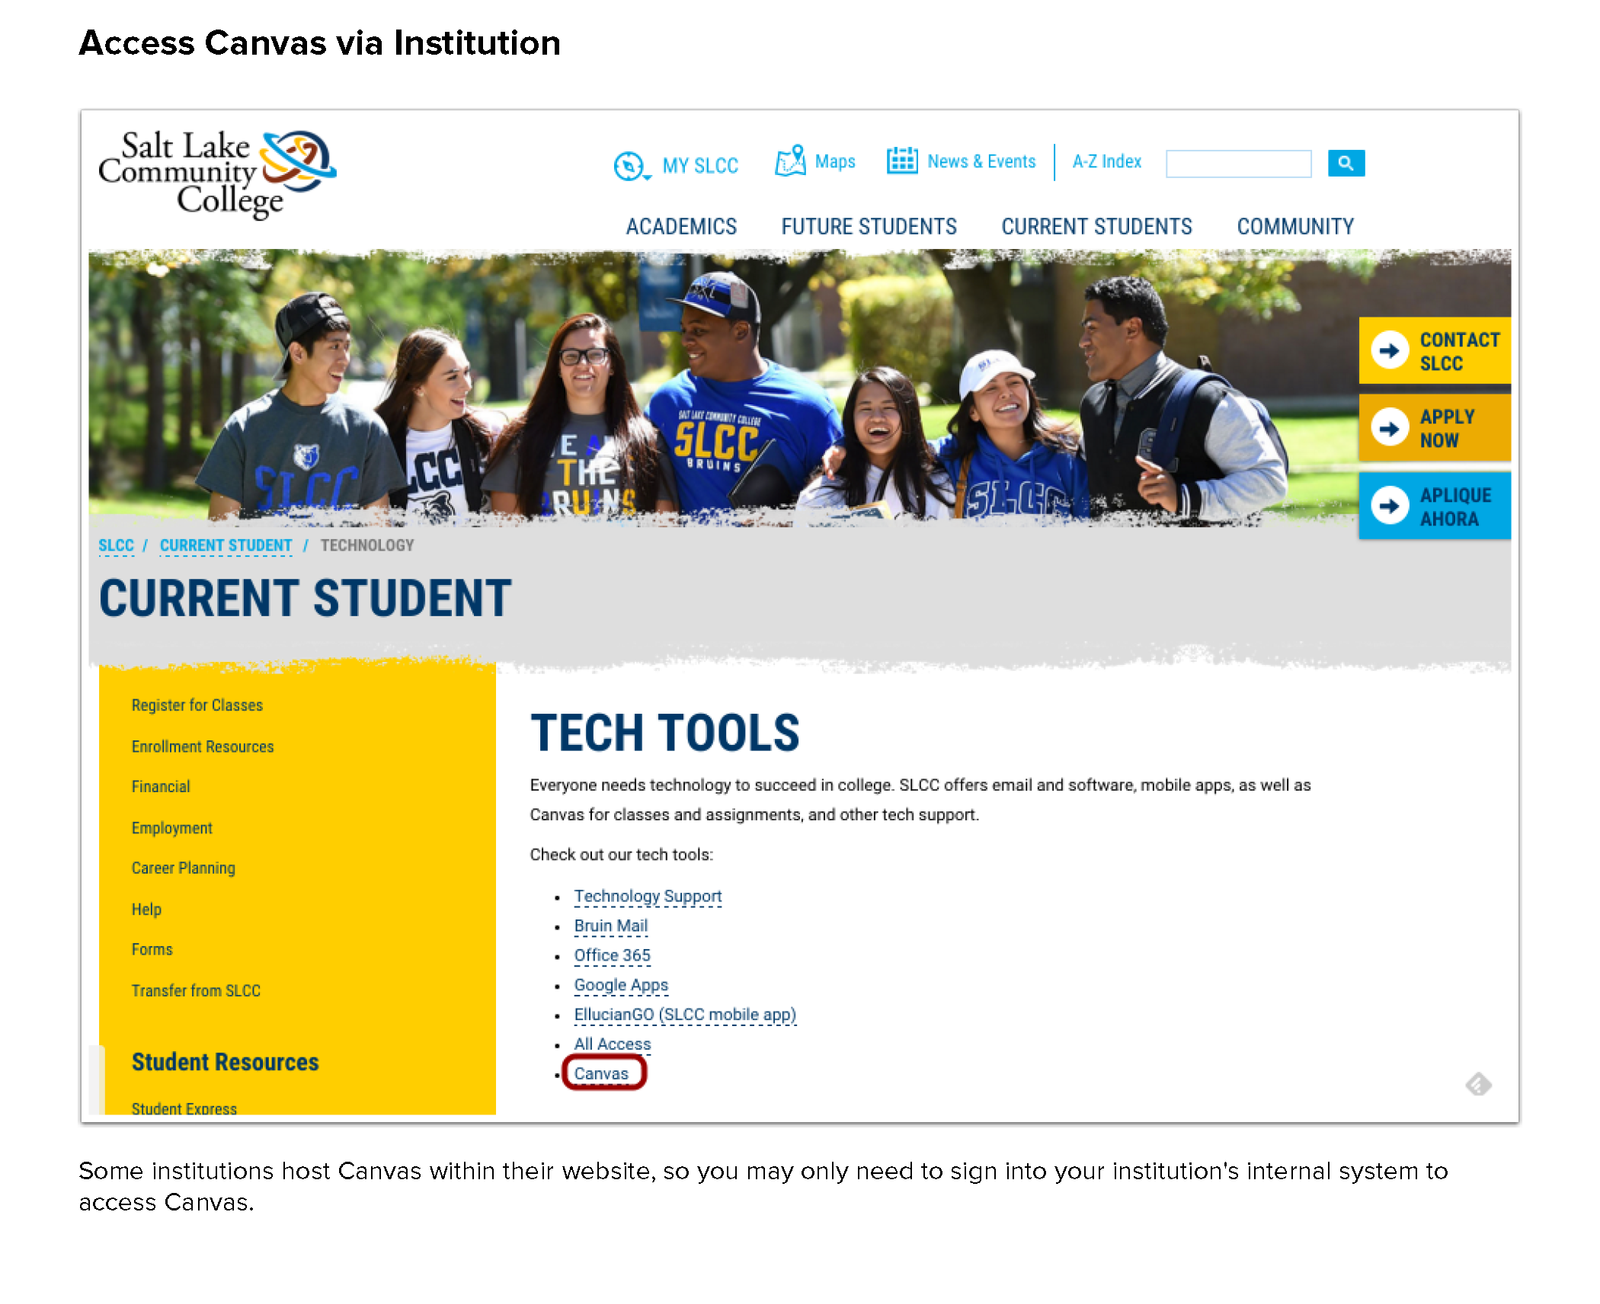
Task: Click the MY SLCC compass icon
Action: point(630,165)
